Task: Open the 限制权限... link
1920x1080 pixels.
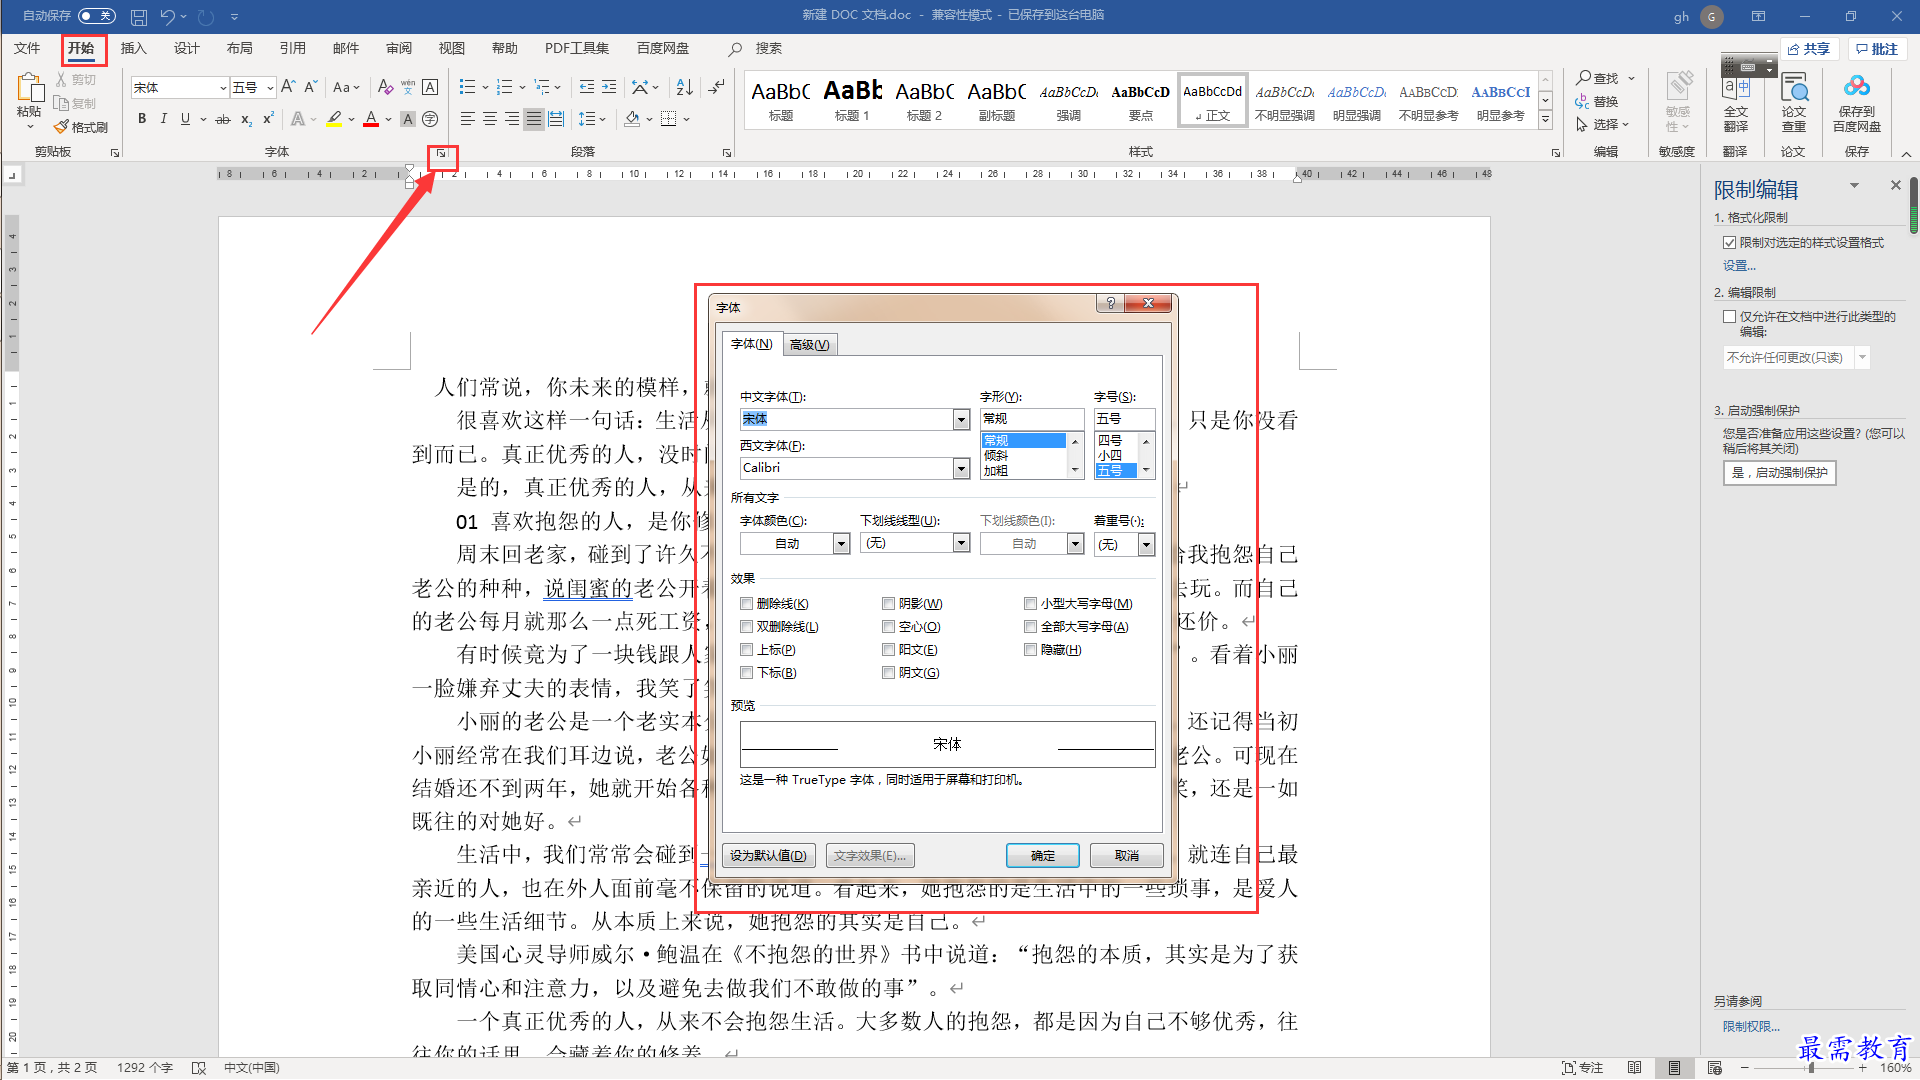Action: click(x=1751, y=1026)
